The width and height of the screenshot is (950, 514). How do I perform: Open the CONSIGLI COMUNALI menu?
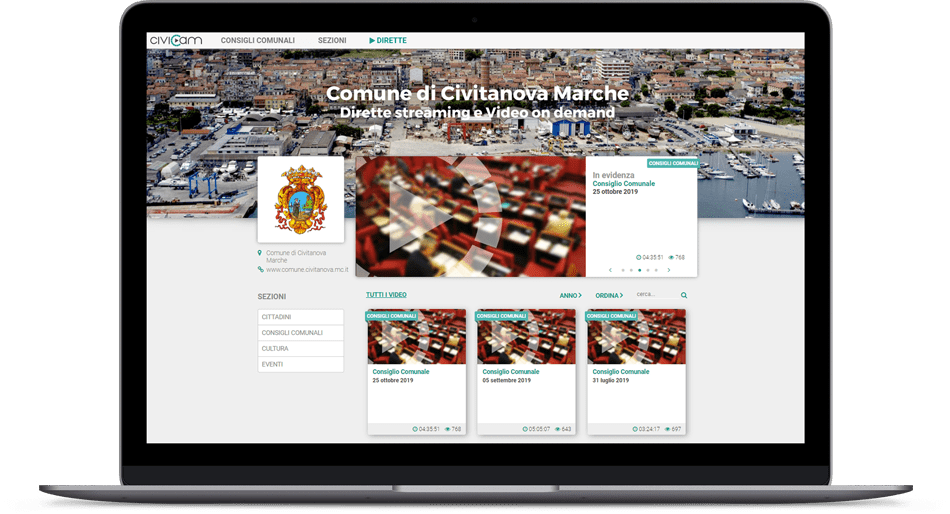coord(257,41)
